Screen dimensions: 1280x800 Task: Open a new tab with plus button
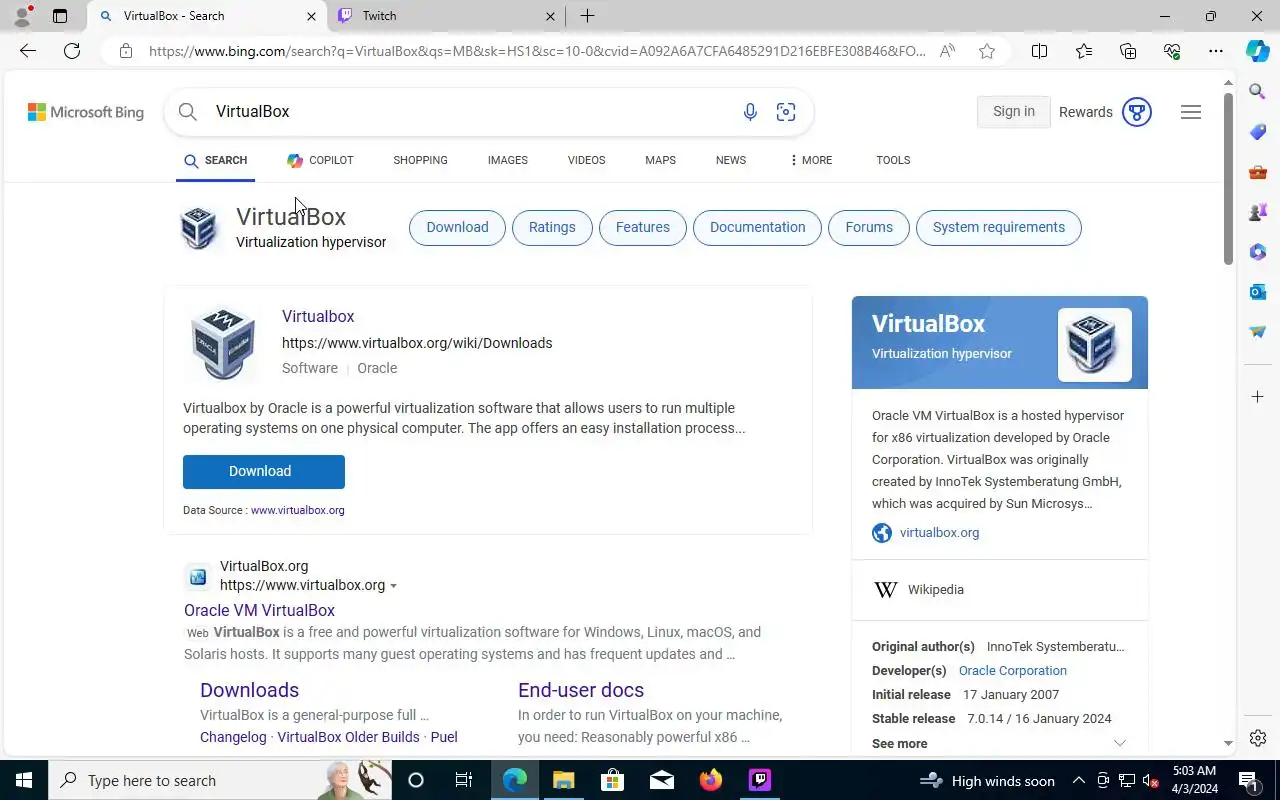click(x=587, y=16)
